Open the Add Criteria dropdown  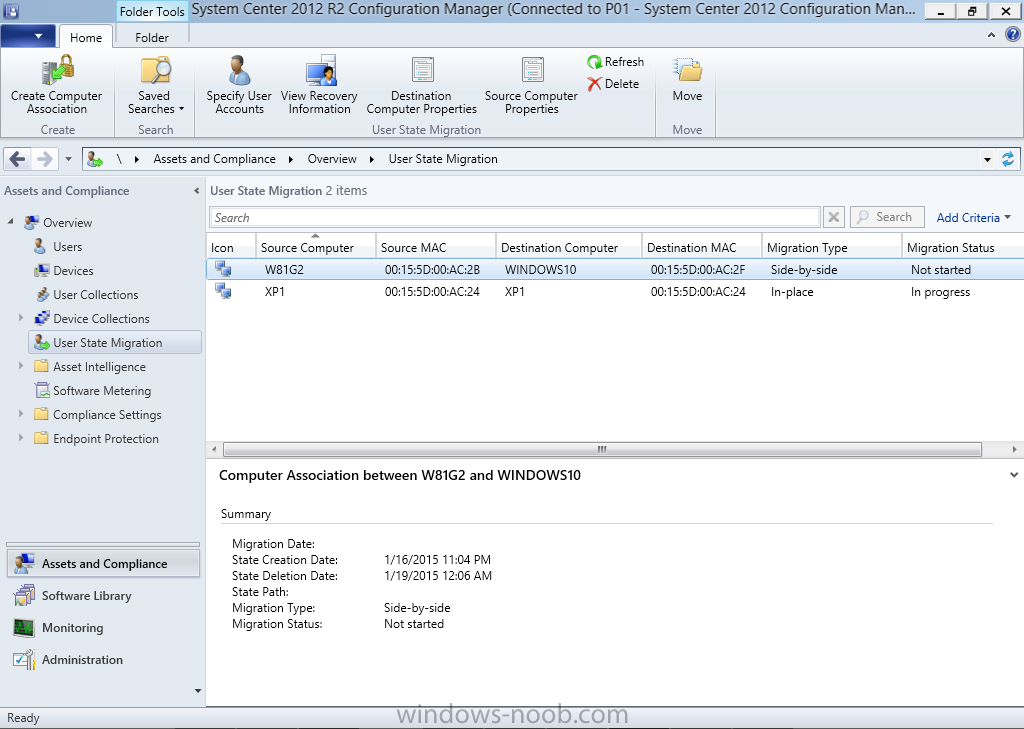tap(973, 218)
